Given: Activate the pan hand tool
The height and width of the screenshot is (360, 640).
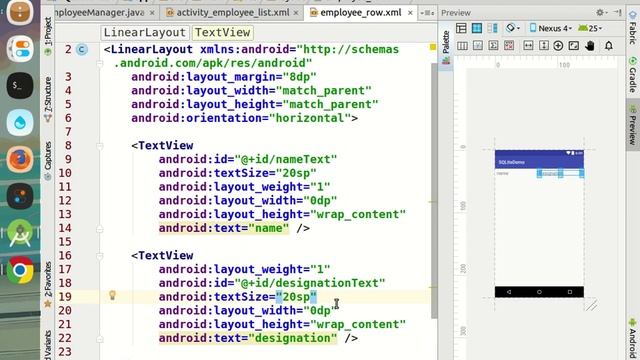Looking at the screenshot, I should click(590, 45).
